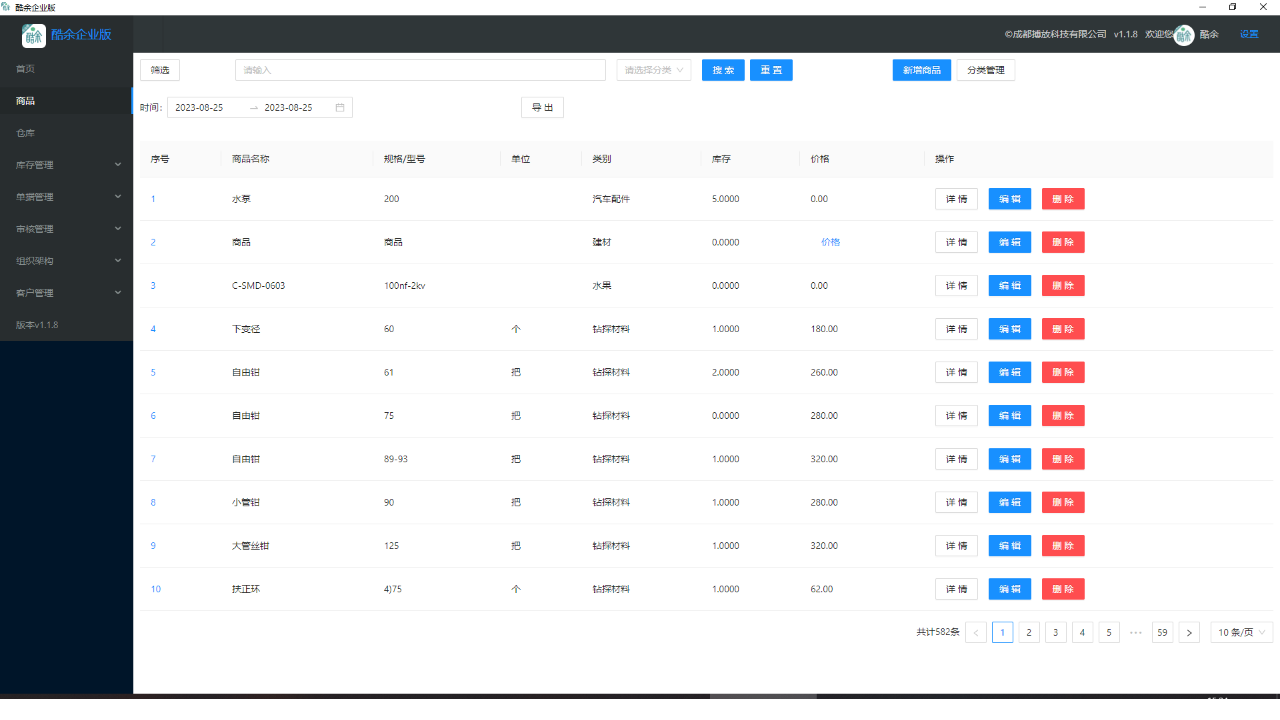The image size is (1280, 720).
Task: Open 设置 in the top right corner
Action: 1249,34
